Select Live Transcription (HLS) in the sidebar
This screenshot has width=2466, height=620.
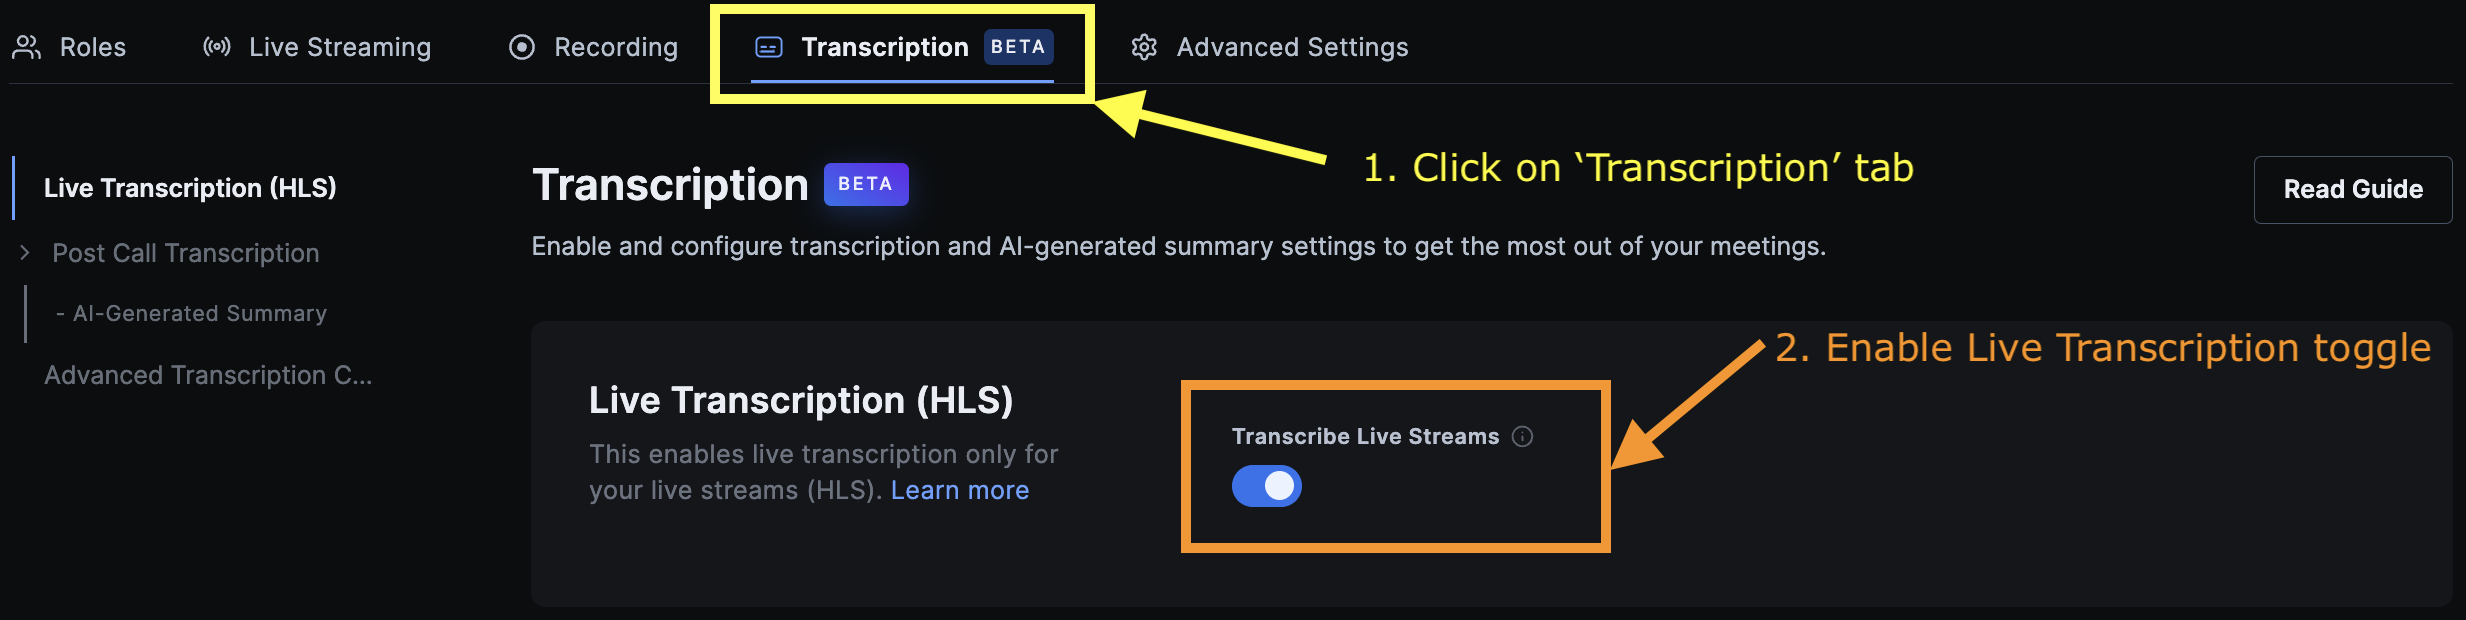point(191,187)
